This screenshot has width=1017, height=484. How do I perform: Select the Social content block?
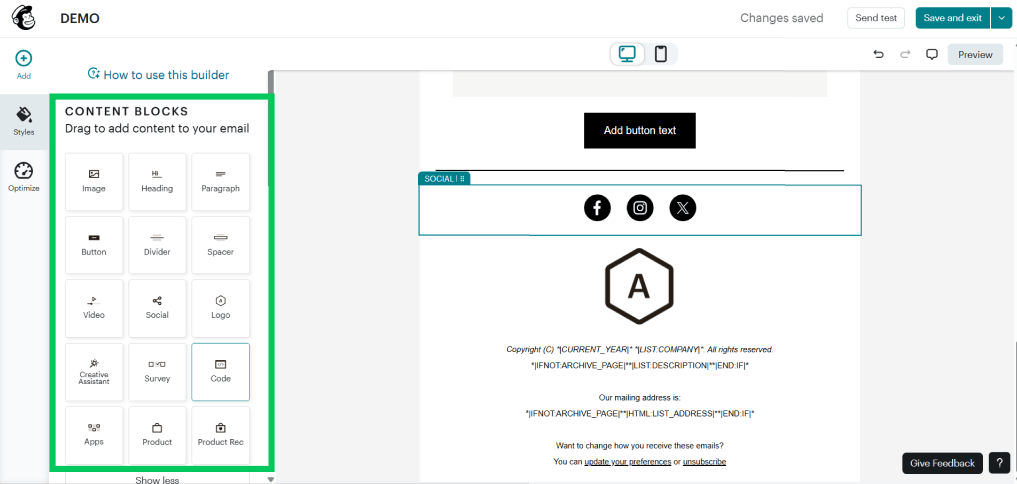tap(157, 308)
